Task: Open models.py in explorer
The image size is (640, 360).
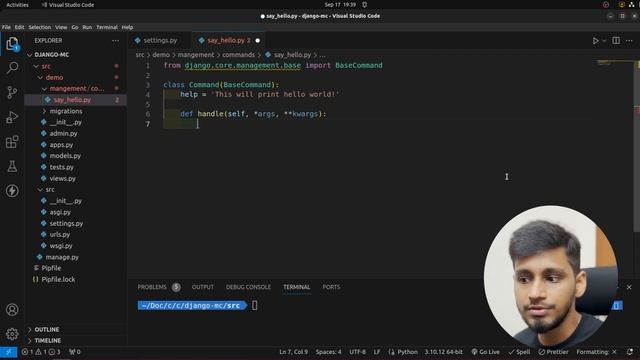Action: pyautogui.click(x=76, y=156)
